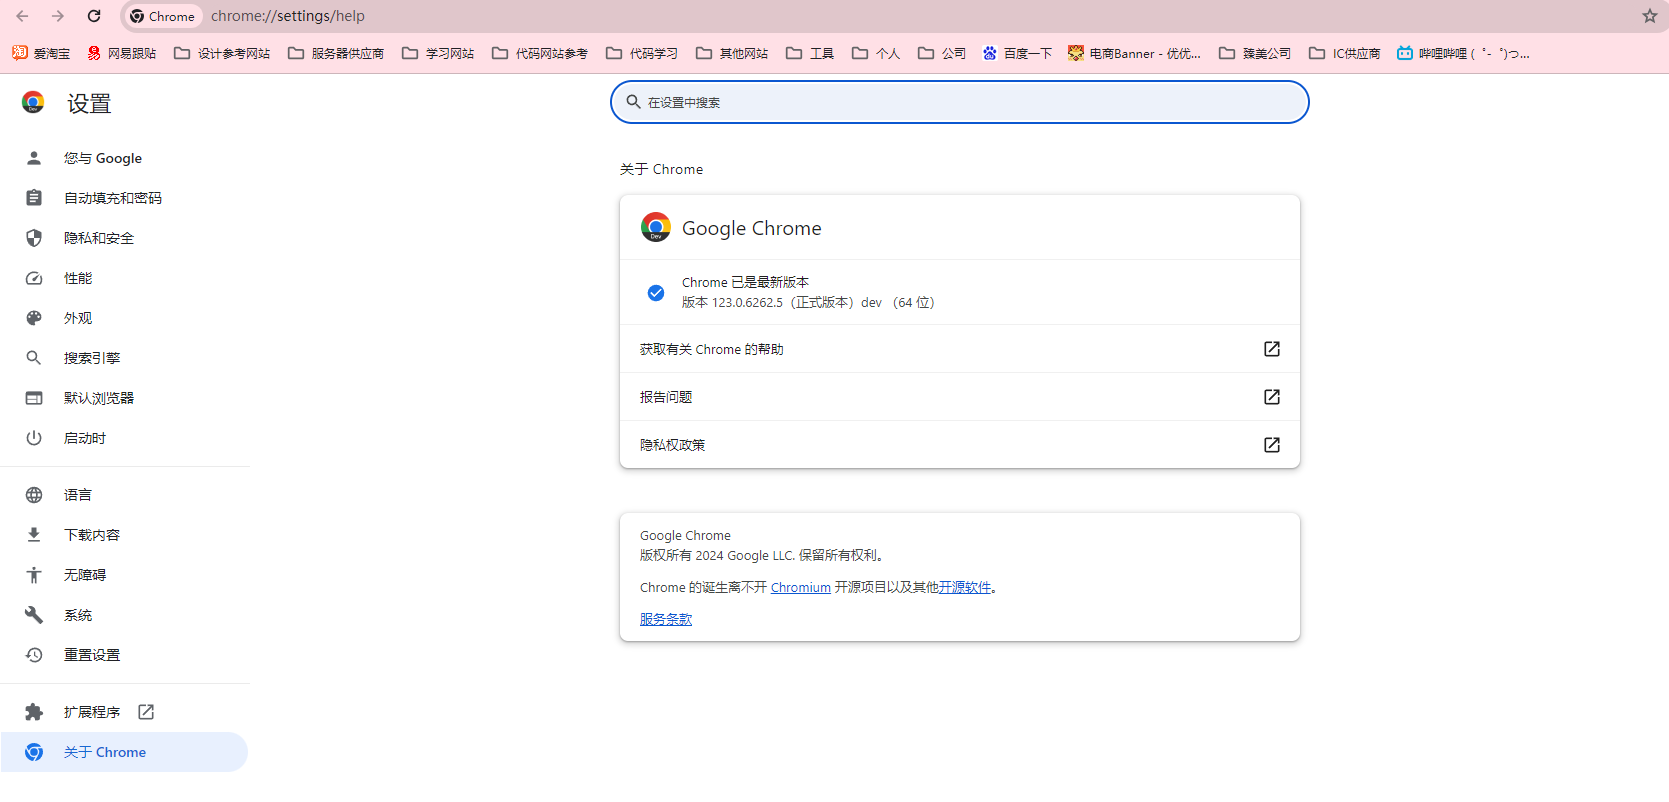Screen dimensions: 1669x802
Task: Click the 默认浏览器 window icon
Action: [34, 398]
